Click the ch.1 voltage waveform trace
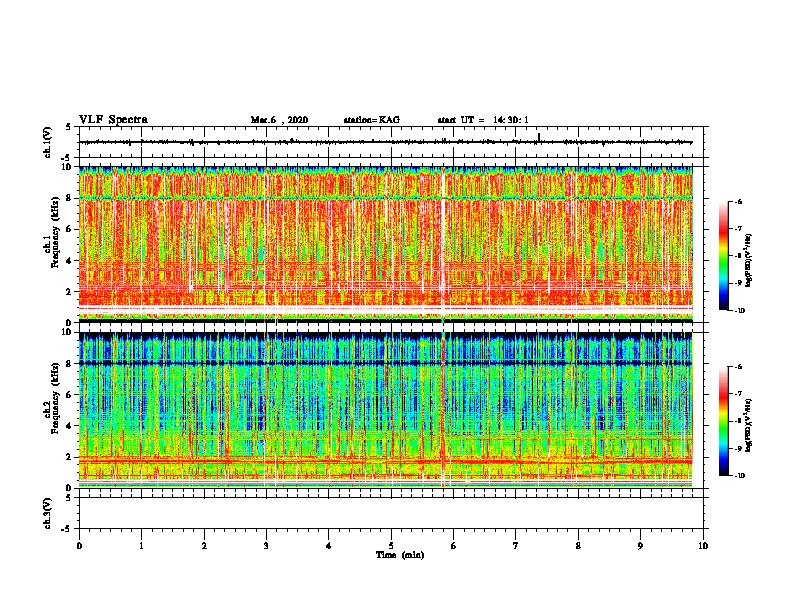The image size is (792, 612). point(386,142)
